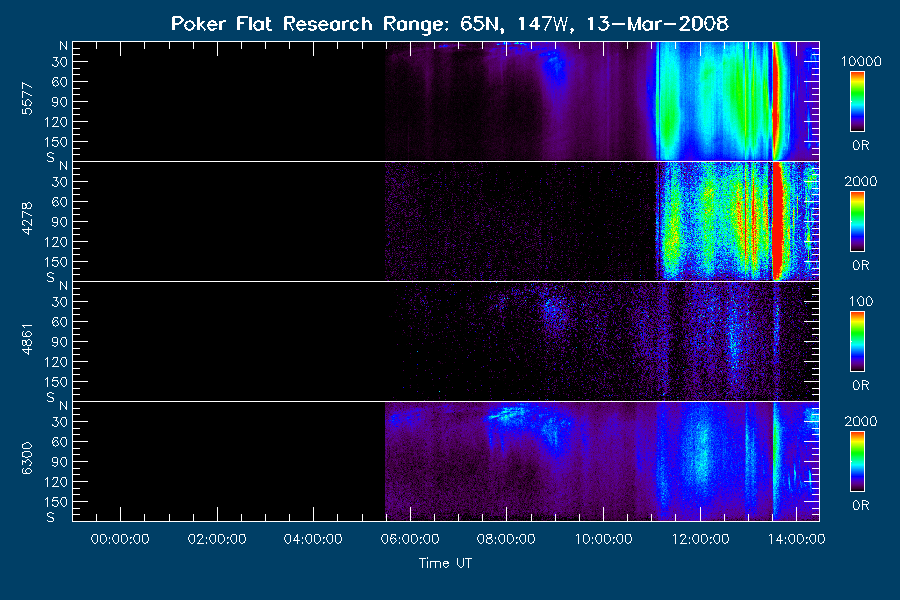This screenshot has height=600, width=900.
Task: Click the 0R label beside the 6300 panel
Action: 860,505
